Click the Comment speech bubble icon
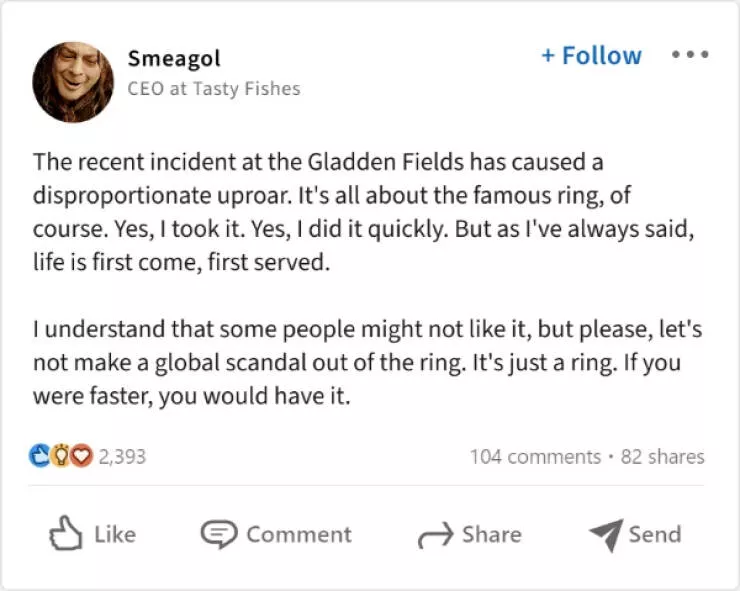 click(x=217, y=534)
